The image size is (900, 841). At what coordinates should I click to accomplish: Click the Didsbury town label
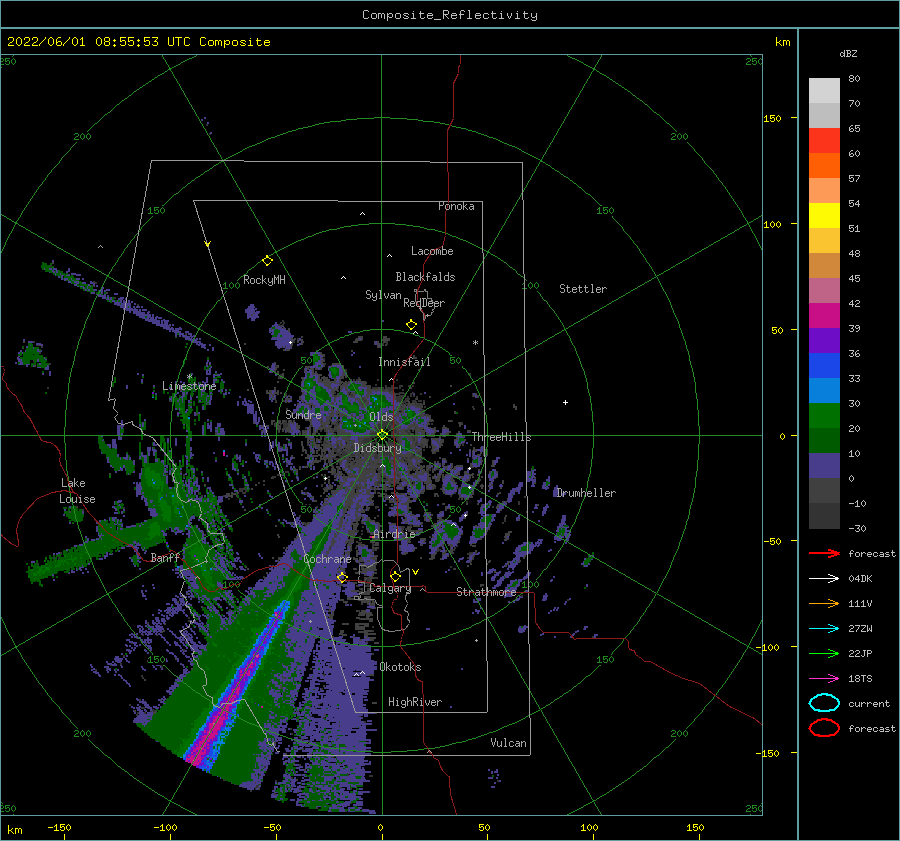click(x=377, y=448)
